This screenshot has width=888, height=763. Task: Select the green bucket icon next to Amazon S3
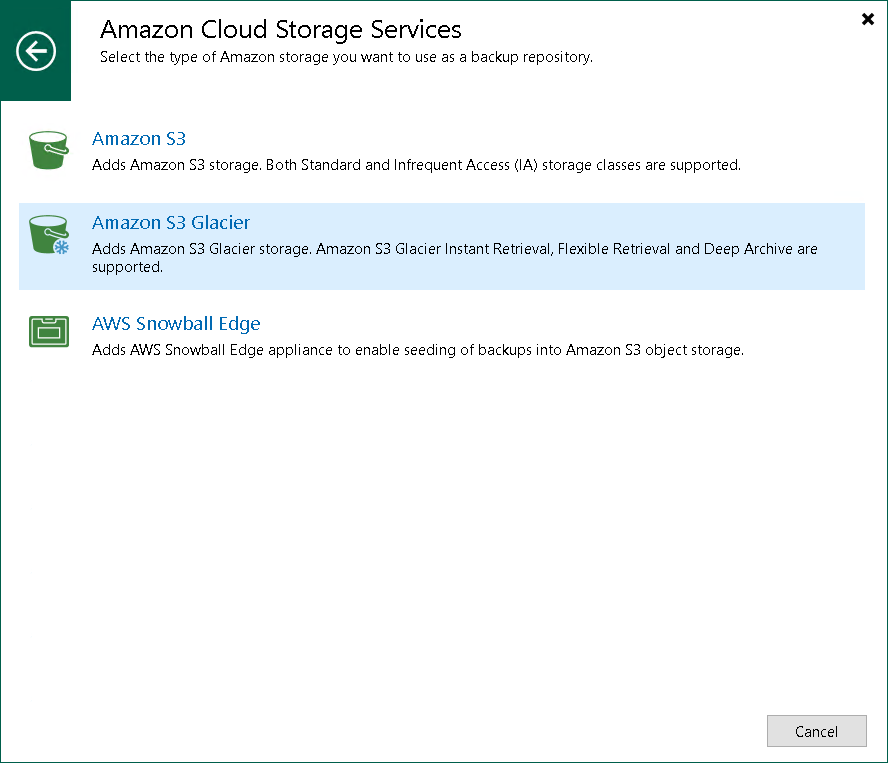[48, 148]
